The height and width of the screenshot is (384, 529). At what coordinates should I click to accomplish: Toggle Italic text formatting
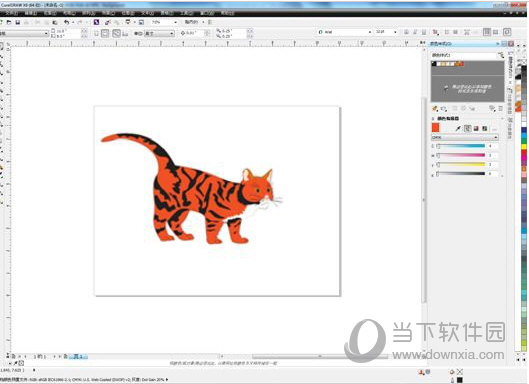coord(415,32)
